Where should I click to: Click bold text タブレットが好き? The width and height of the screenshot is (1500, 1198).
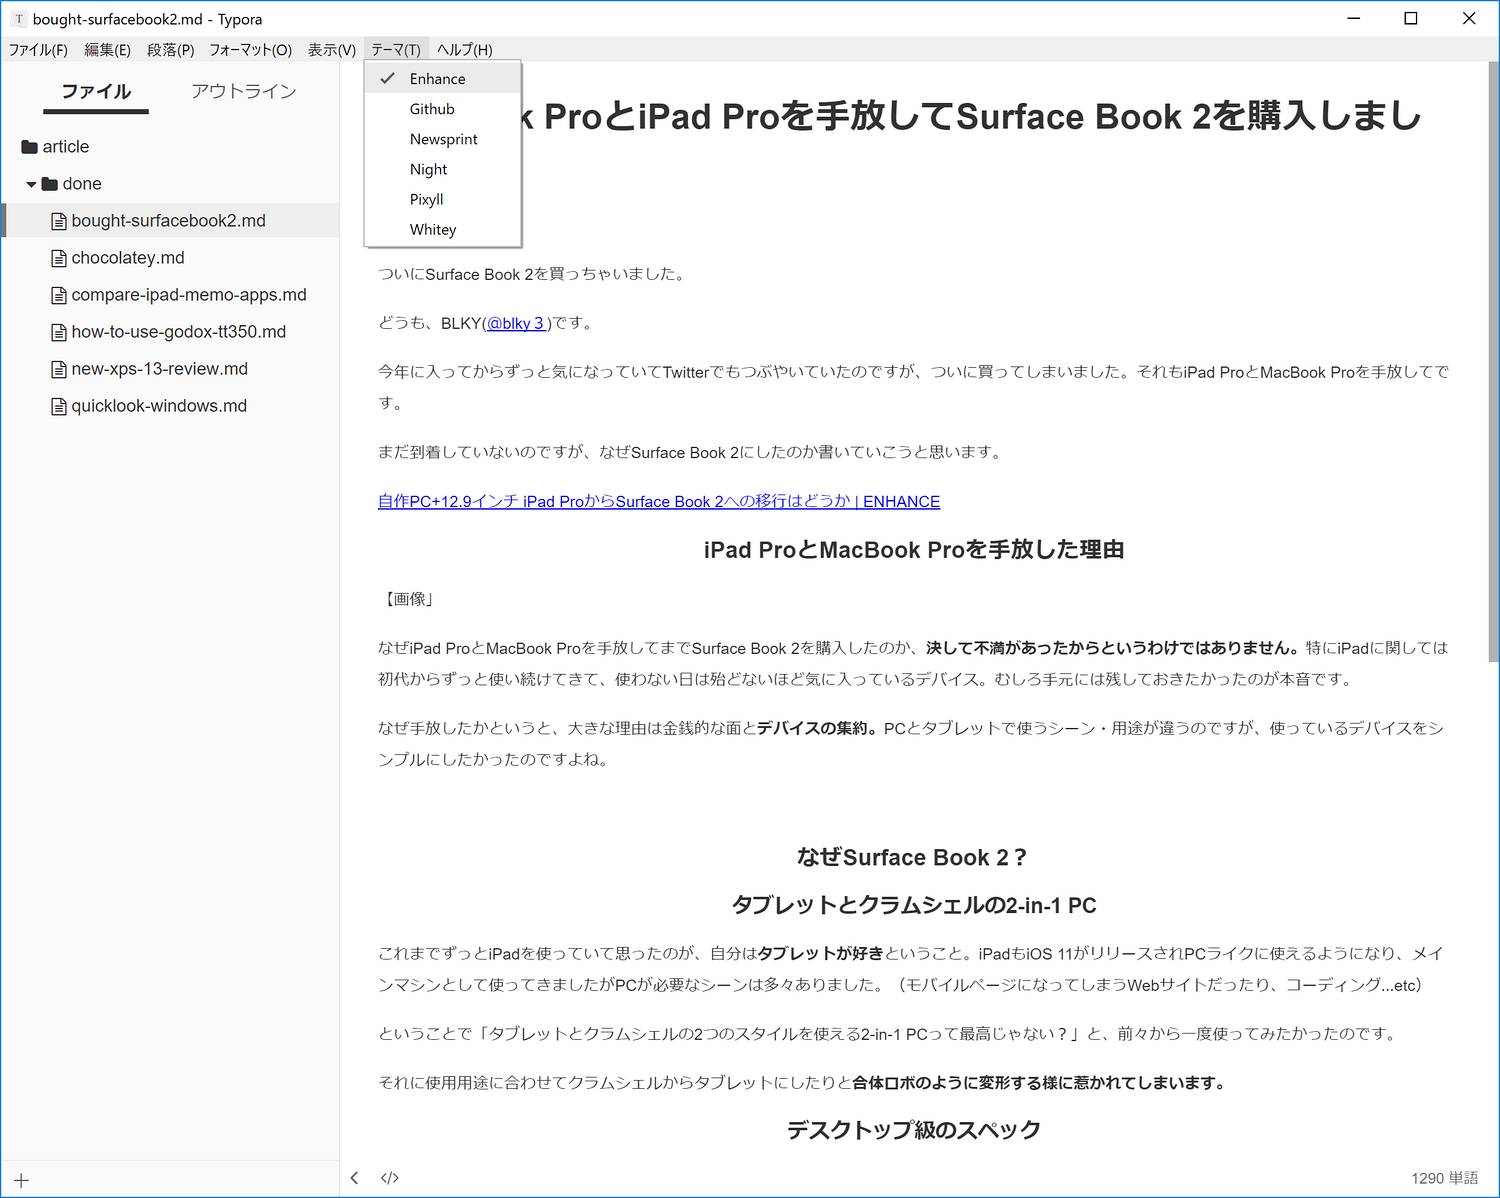[x=821, y=953]
